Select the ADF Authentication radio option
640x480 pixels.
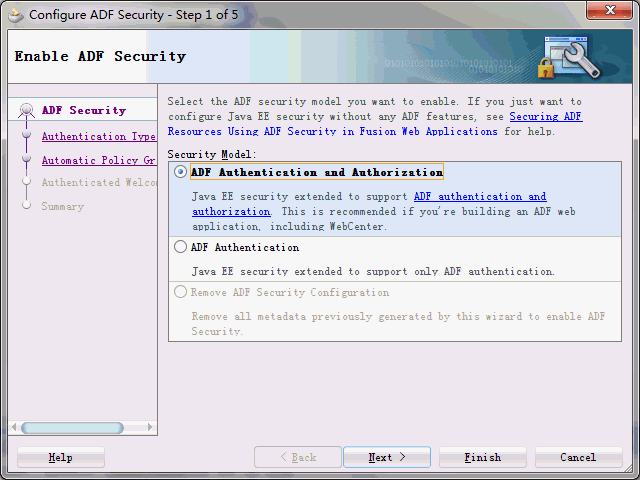point(180,247)
